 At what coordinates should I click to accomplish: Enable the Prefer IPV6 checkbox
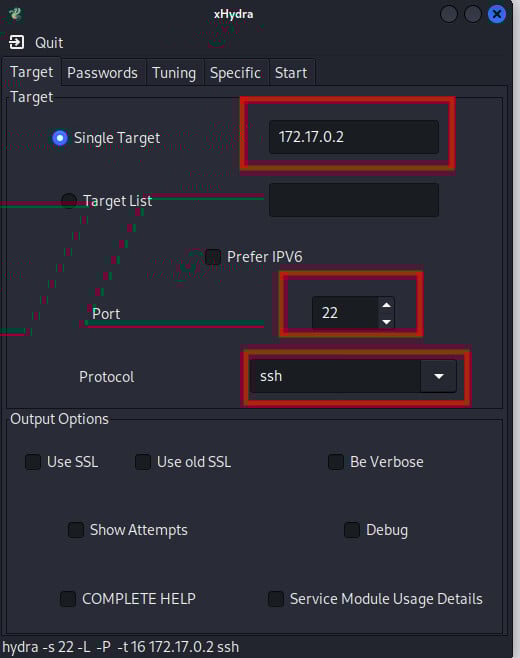coord(213,257)
